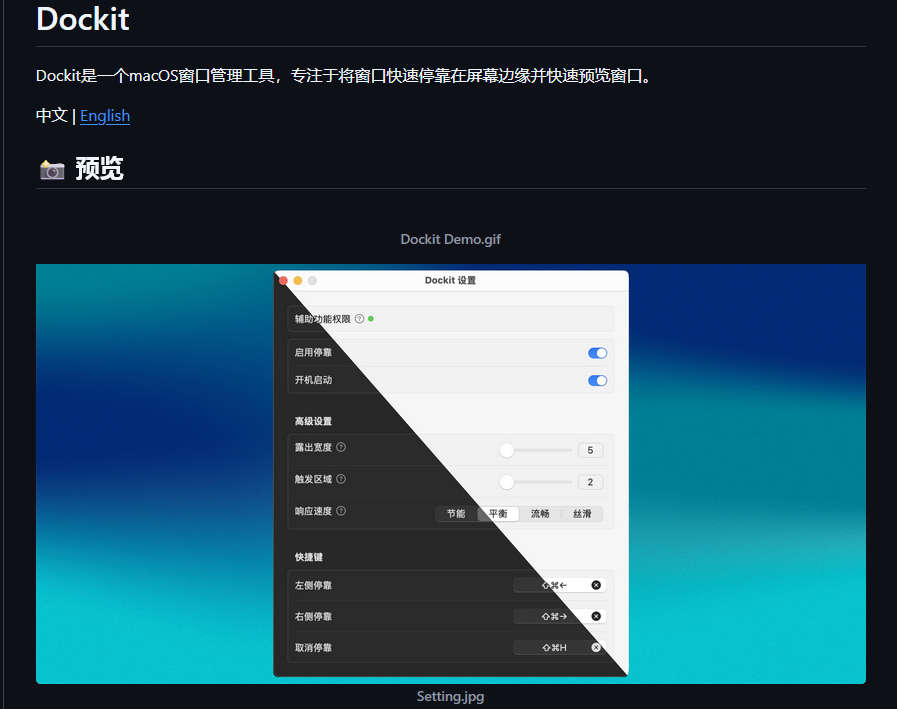
Task: Clear the 取消停靠 shortcut with its X icon
Action: [x=596, y=648]
